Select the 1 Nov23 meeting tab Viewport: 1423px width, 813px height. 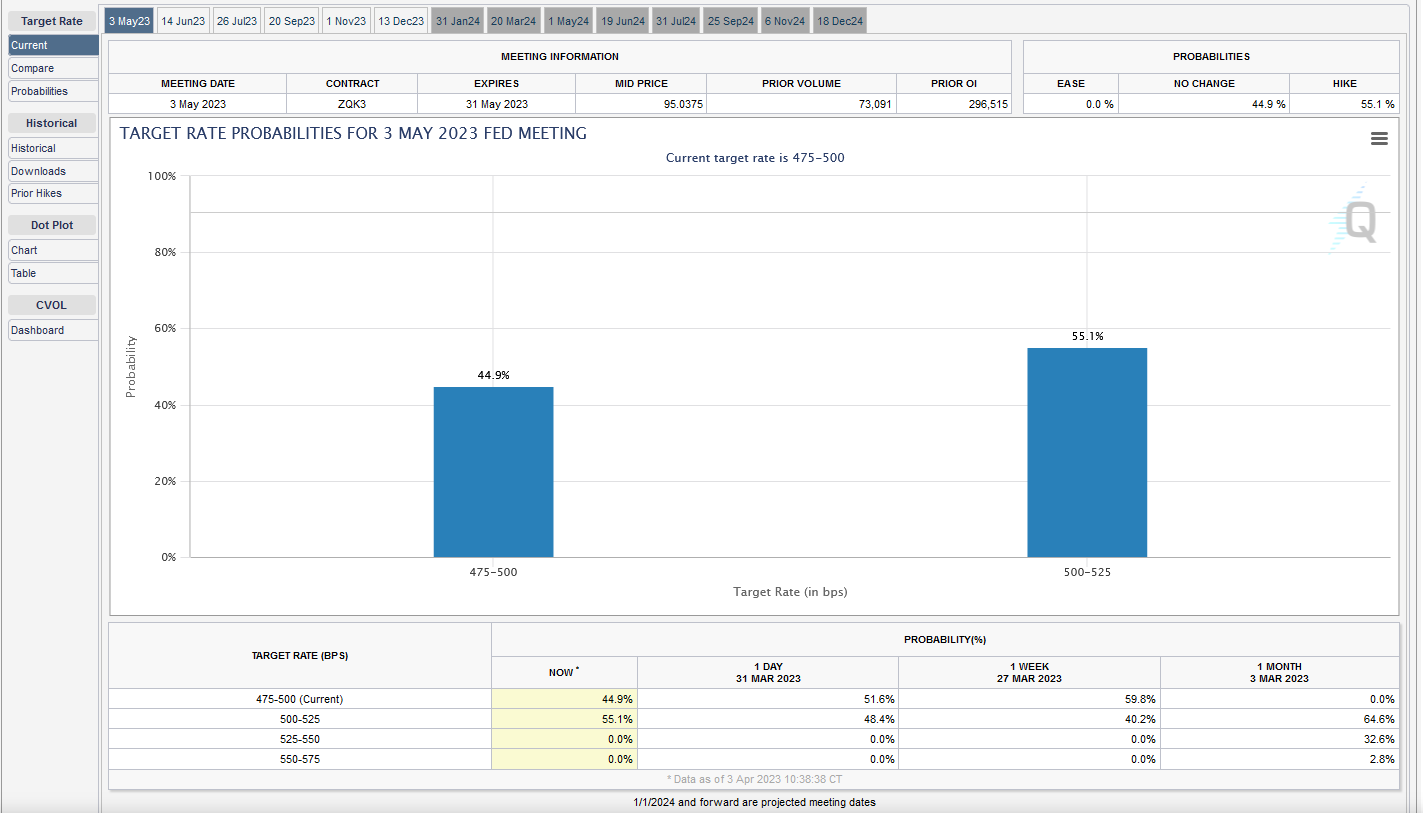coord(346,21)
